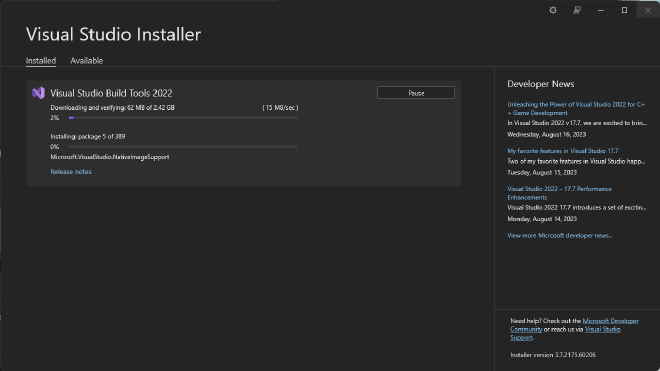Click the download progress bar at 2%
This screenshot has width=660, height=371.
click(184, 118)
